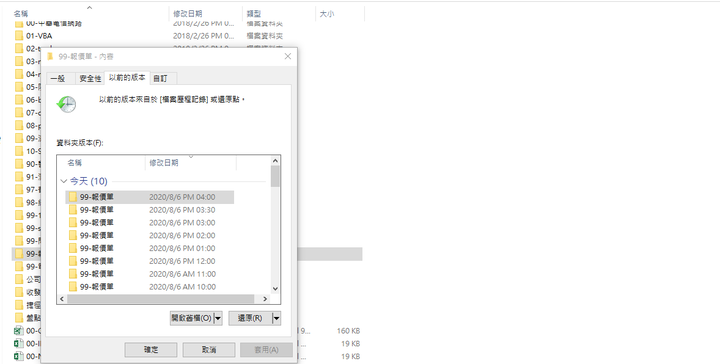Image resolution: width=720 pixels, height=364 pixels.
Task: Click the 01-VBA folder icon in Explorer
Action: pos(19,36)
